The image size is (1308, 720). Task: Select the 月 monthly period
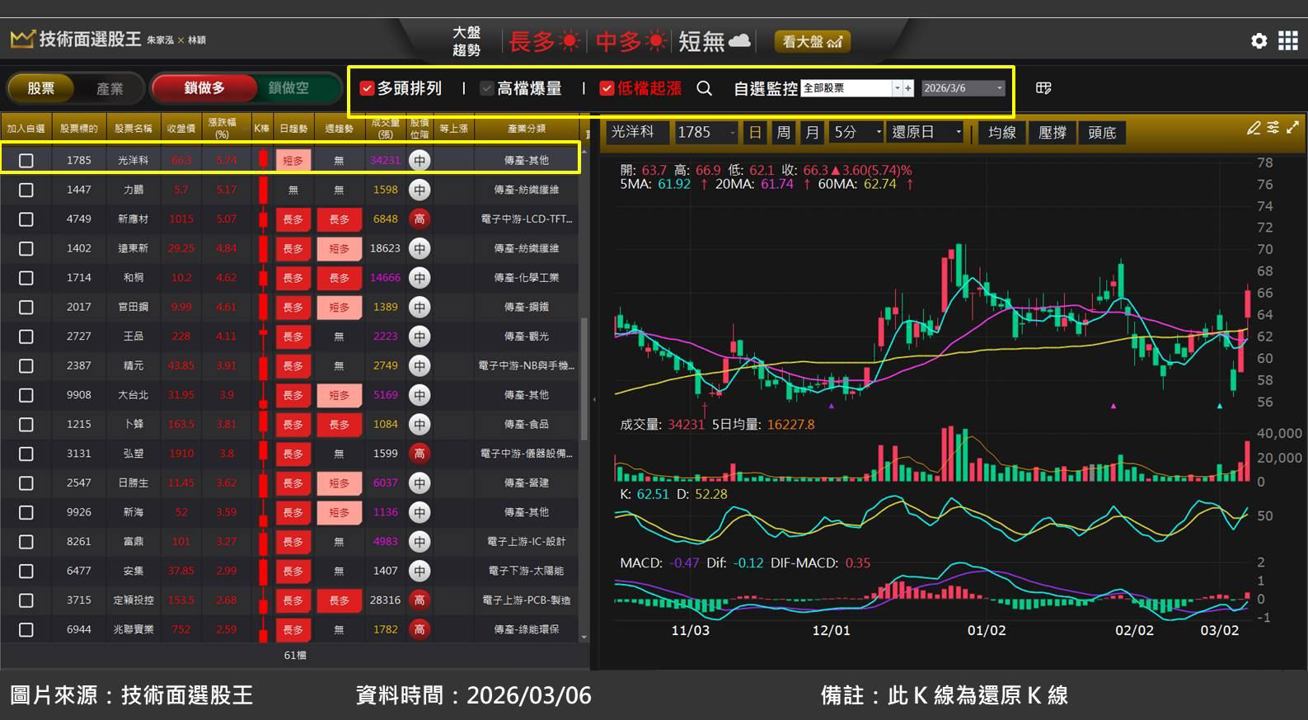[x=812, y=132]
